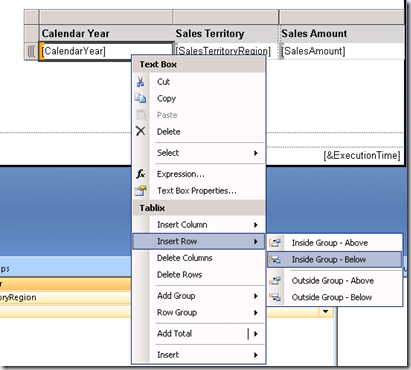Screen dimensions: 411x370
Task: Click the row handle beside header row
Action: [31, 34]
